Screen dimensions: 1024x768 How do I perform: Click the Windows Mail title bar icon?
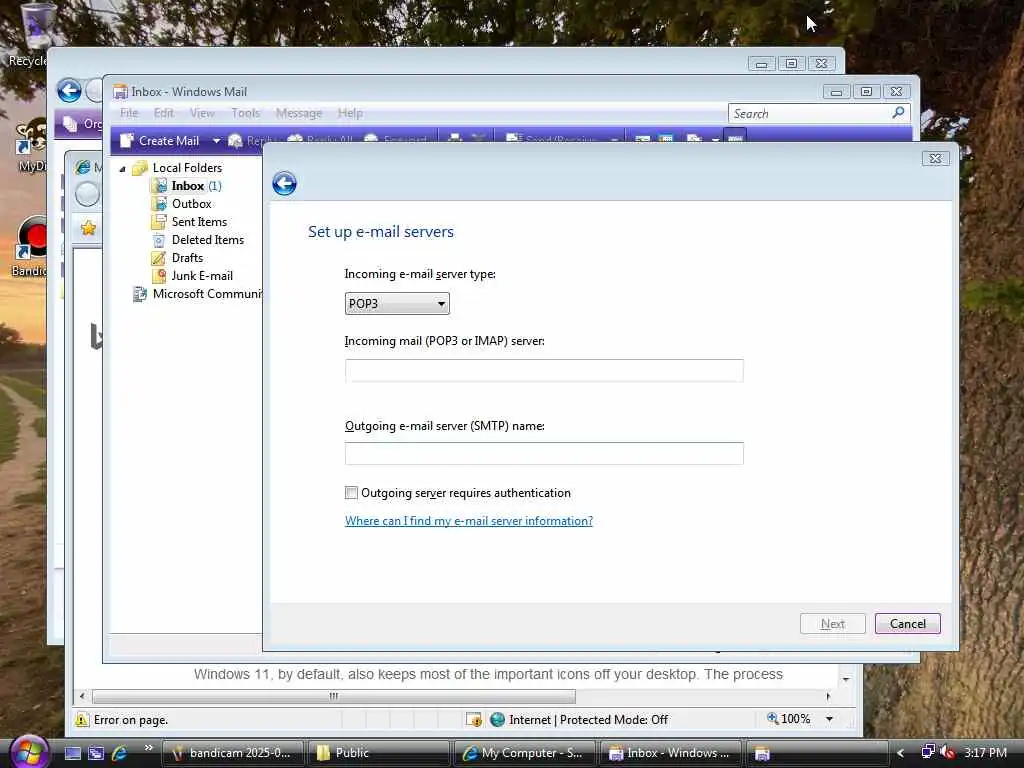(x=120, y=91)
